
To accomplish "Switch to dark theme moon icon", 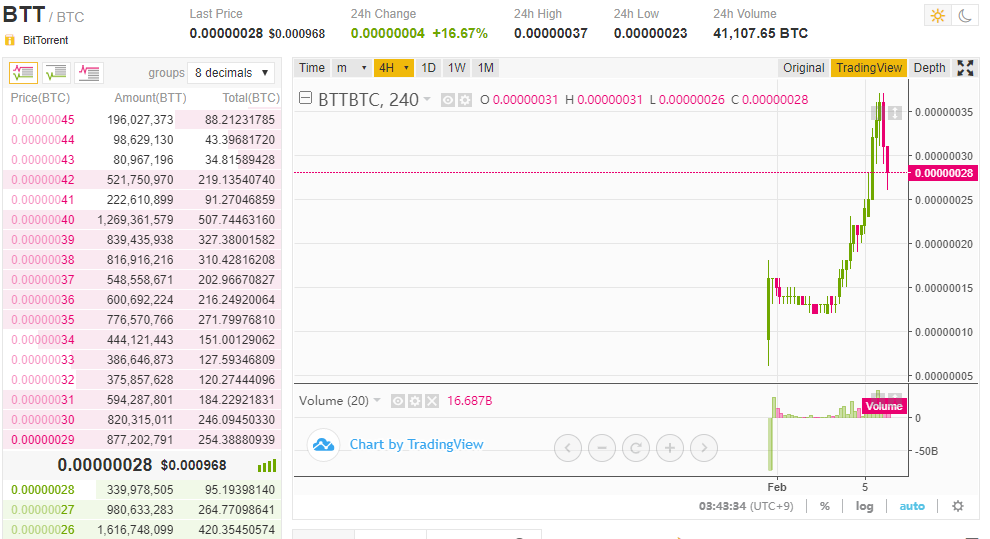I will pyautogui.click(x=964, y=15).
